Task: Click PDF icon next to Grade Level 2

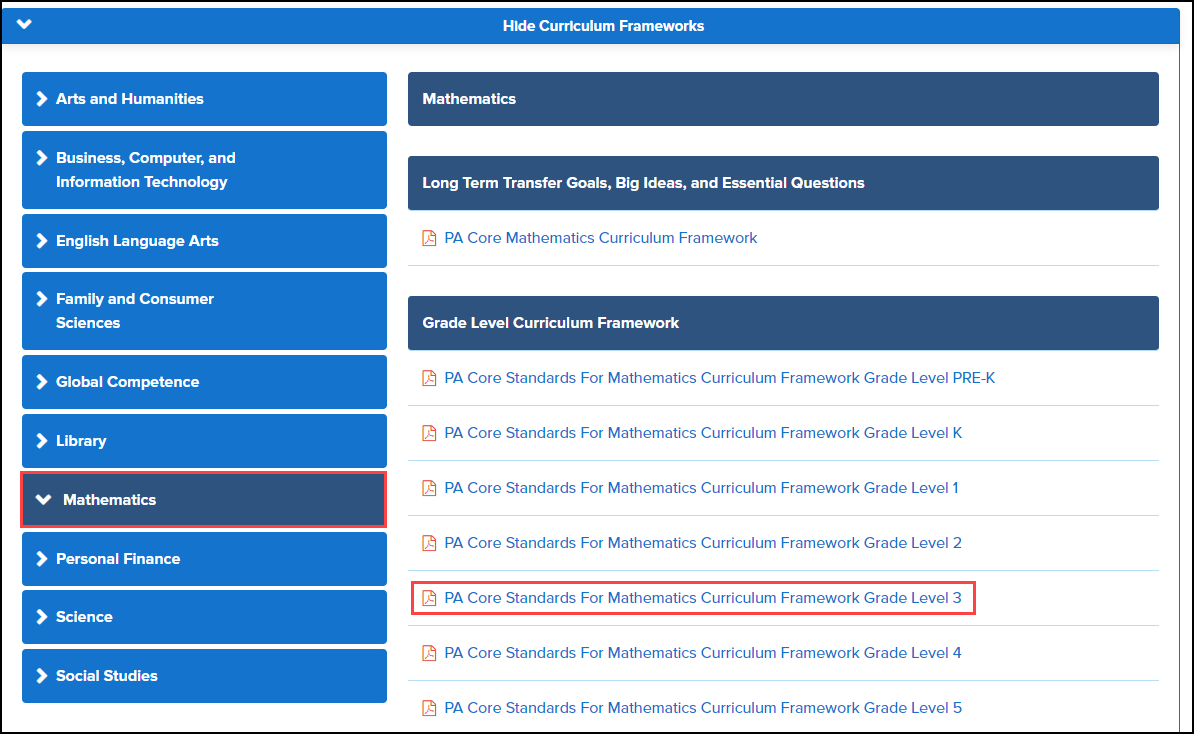Action: (429, 543)
